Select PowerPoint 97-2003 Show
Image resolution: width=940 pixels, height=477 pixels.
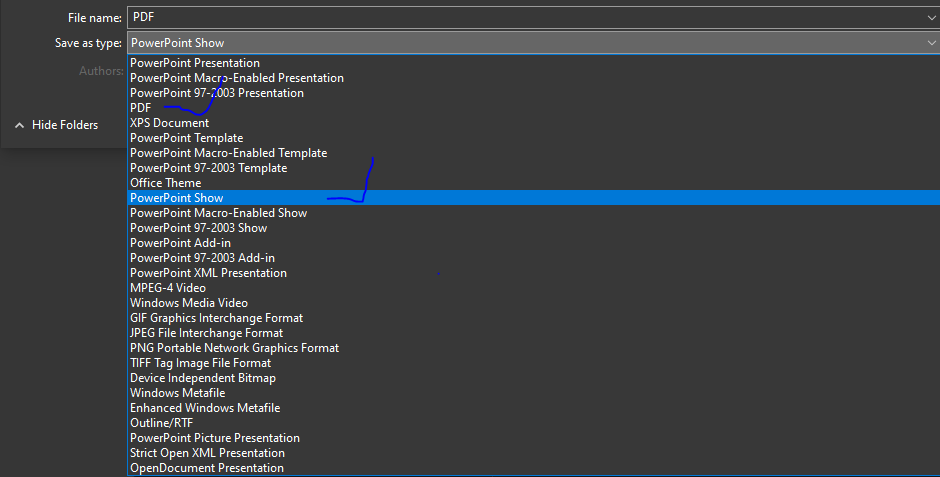[x=534, y=228]
